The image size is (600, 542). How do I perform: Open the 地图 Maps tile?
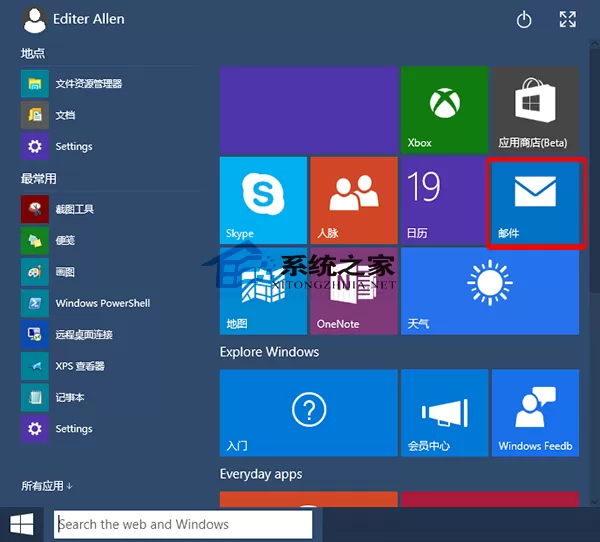click(263, 291)
